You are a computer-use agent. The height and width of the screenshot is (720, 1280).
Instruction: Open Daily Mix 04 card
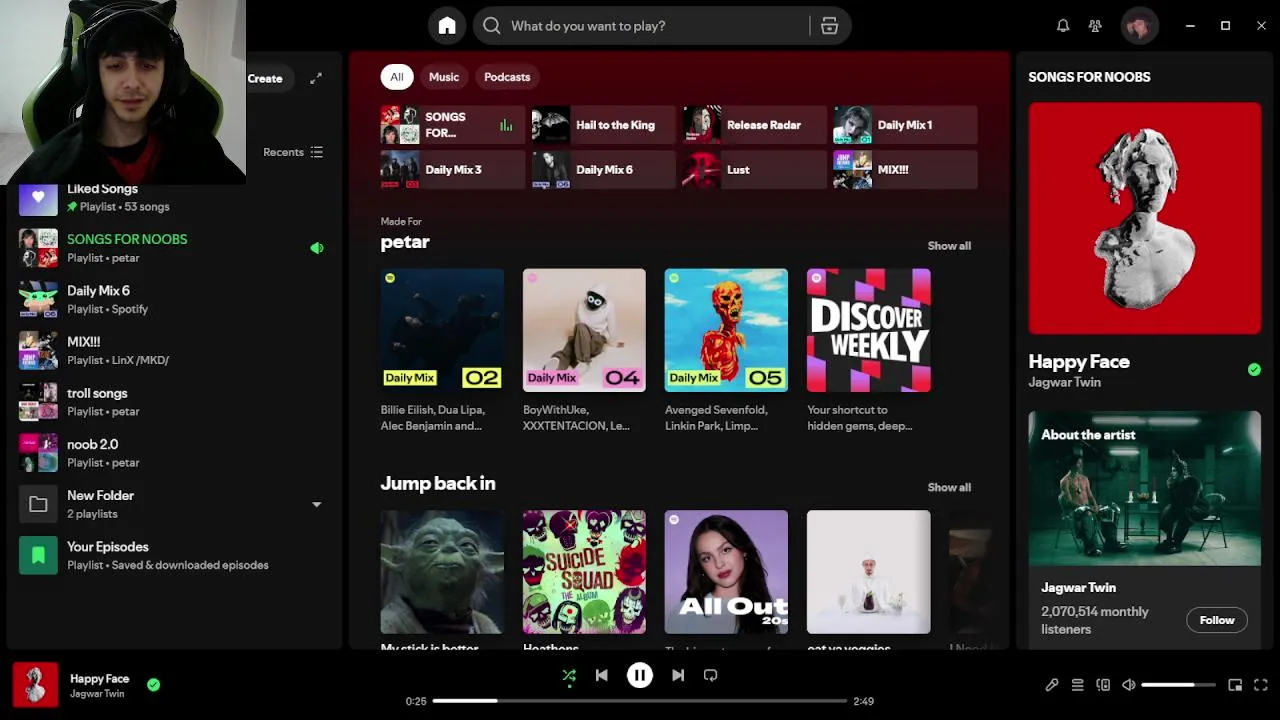[584, 351]
